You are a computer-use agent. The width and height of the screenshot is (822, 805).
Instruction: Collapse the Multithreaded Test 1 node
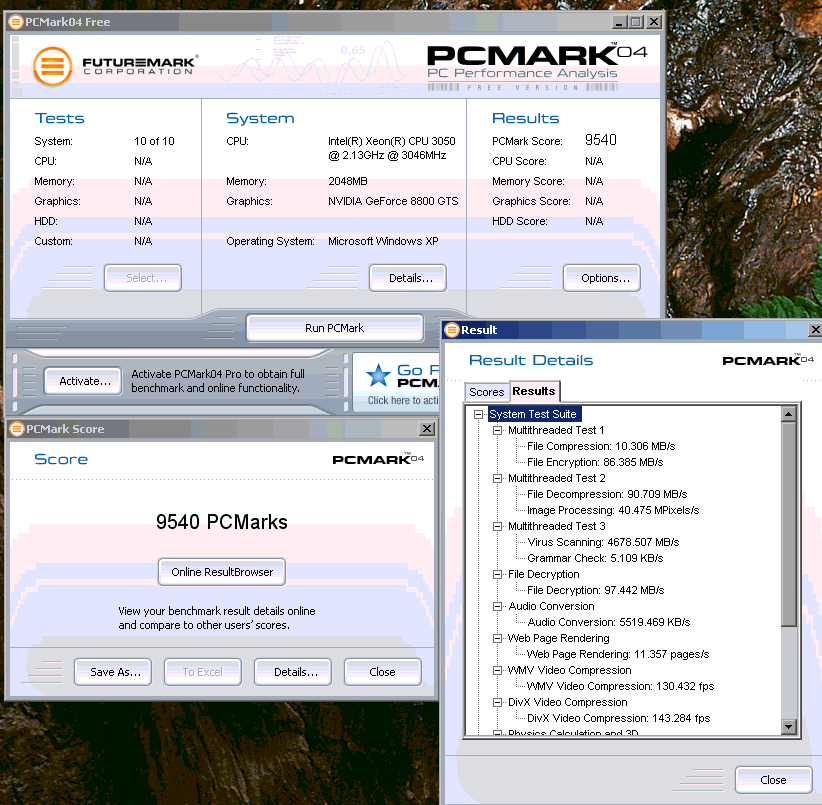[497, 430]
